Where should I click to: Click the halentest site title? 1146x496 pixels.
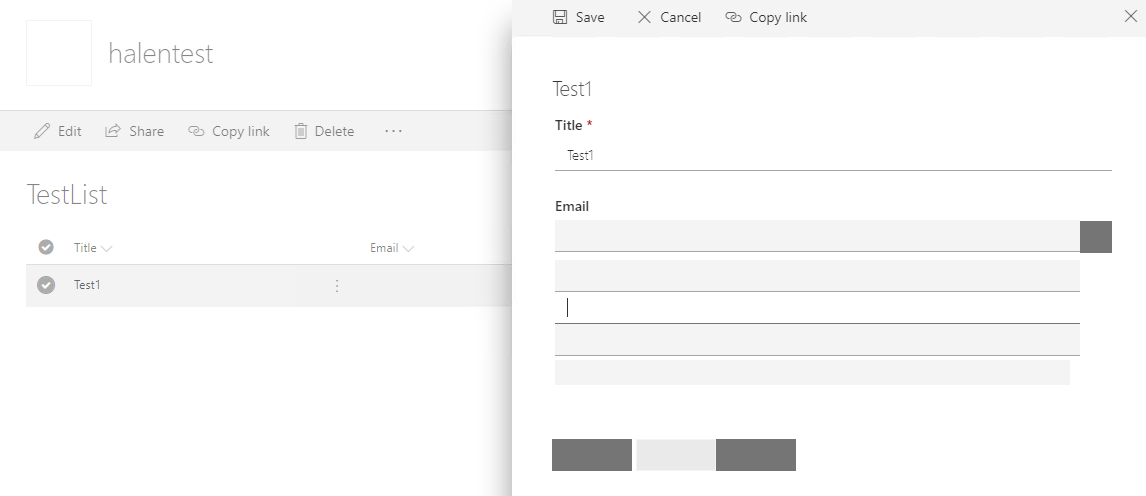coord(161,53)
